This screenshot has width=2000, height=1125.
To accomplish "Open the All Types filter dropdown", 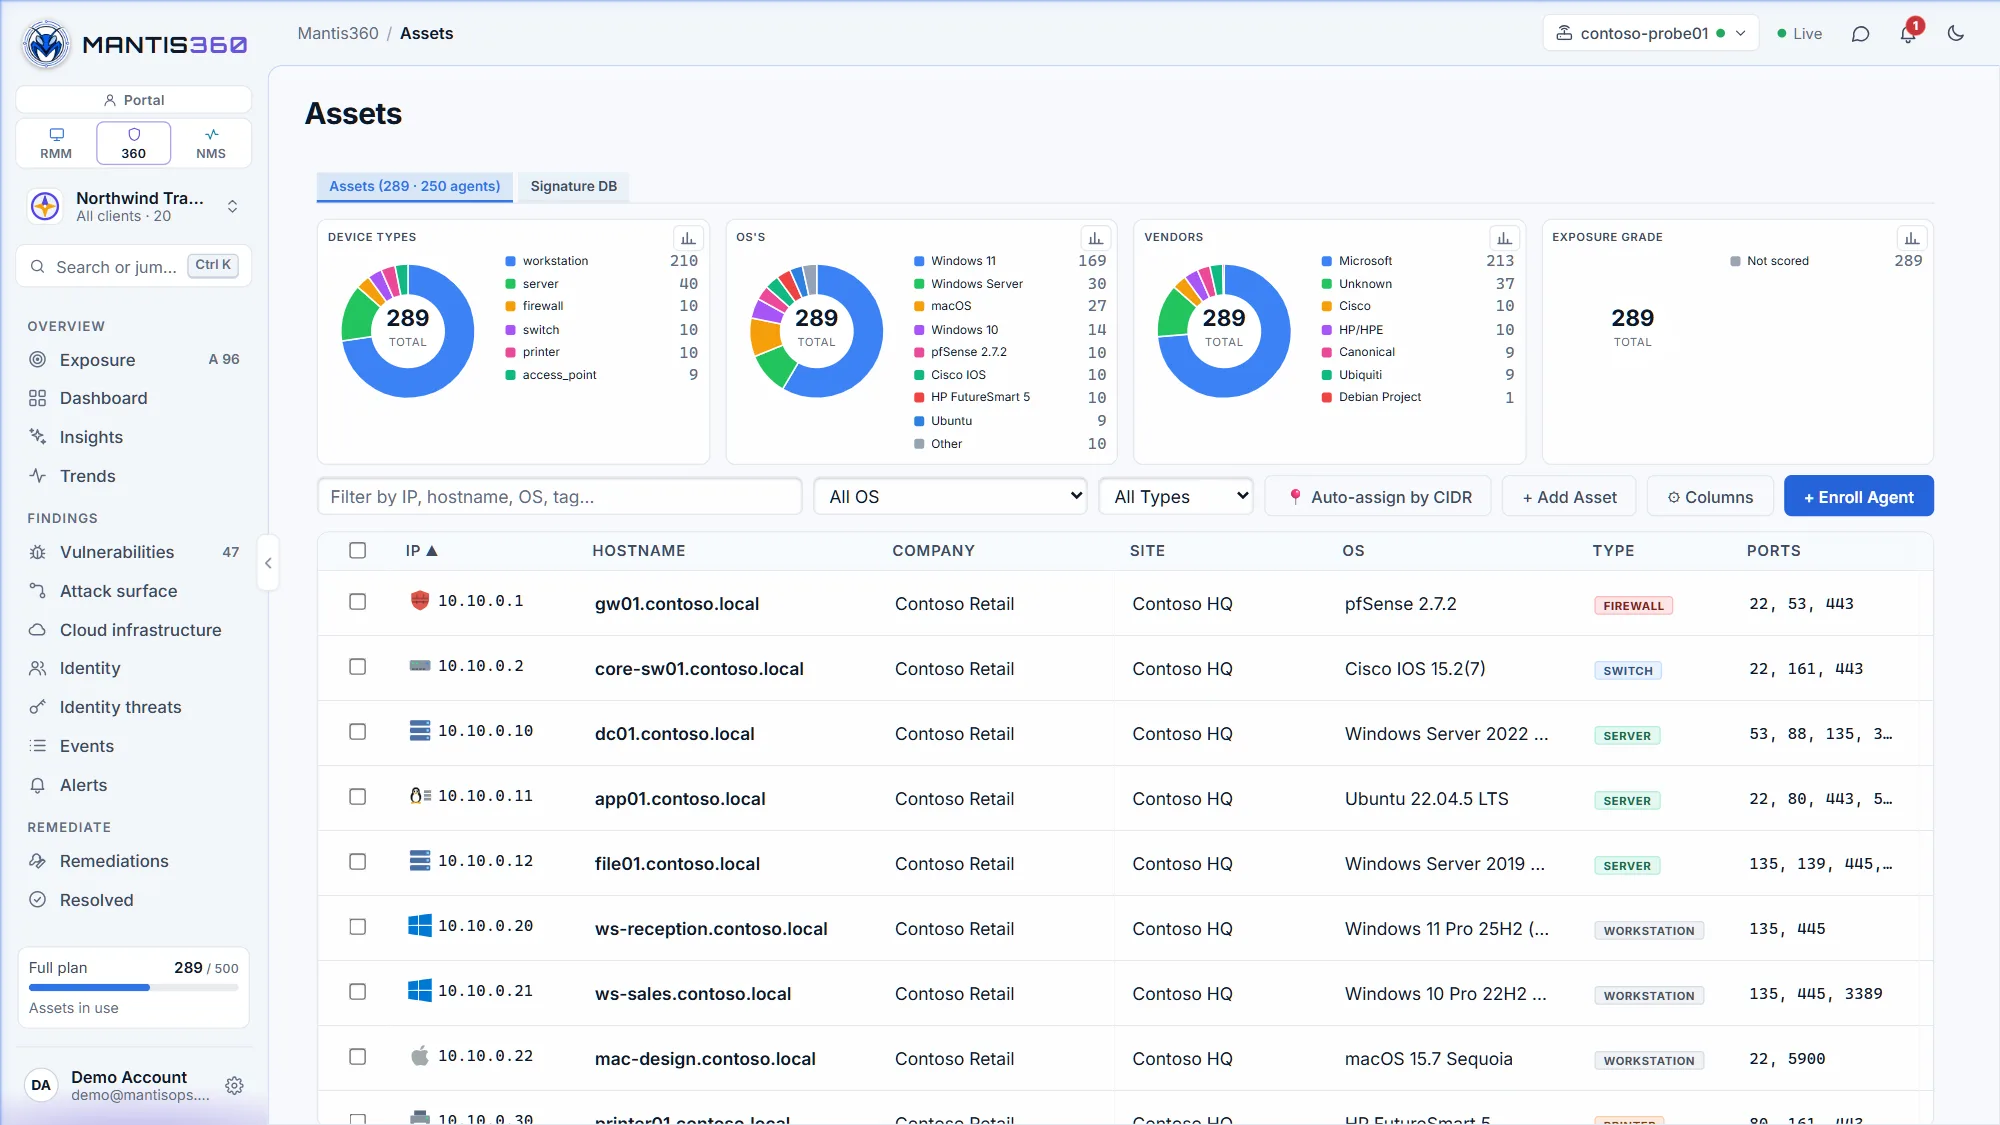I will [1176, 496].
